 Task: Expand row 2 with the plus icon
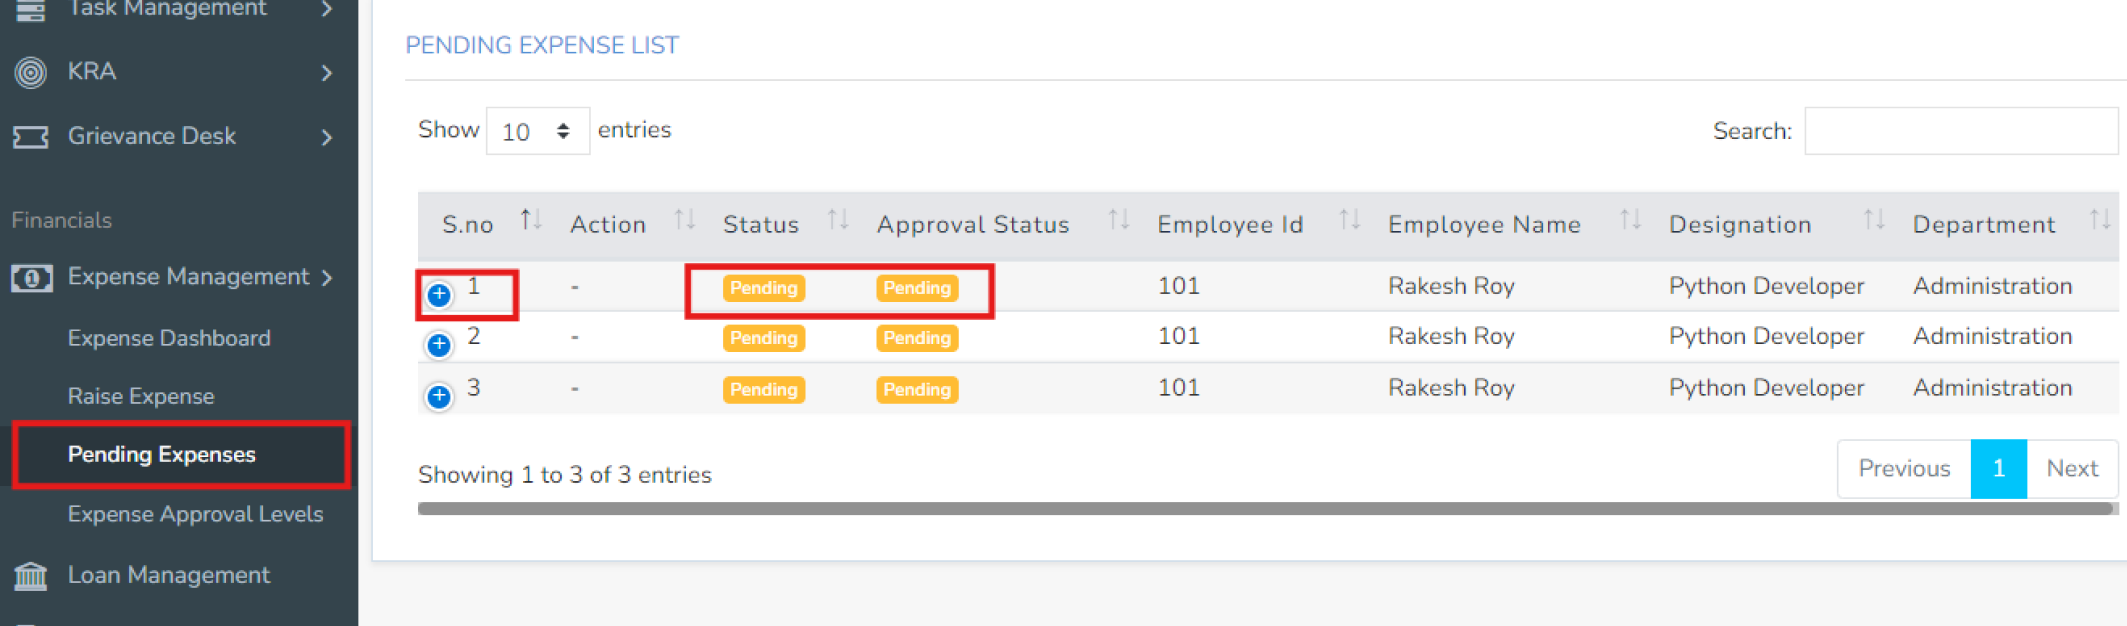[439, 345]
